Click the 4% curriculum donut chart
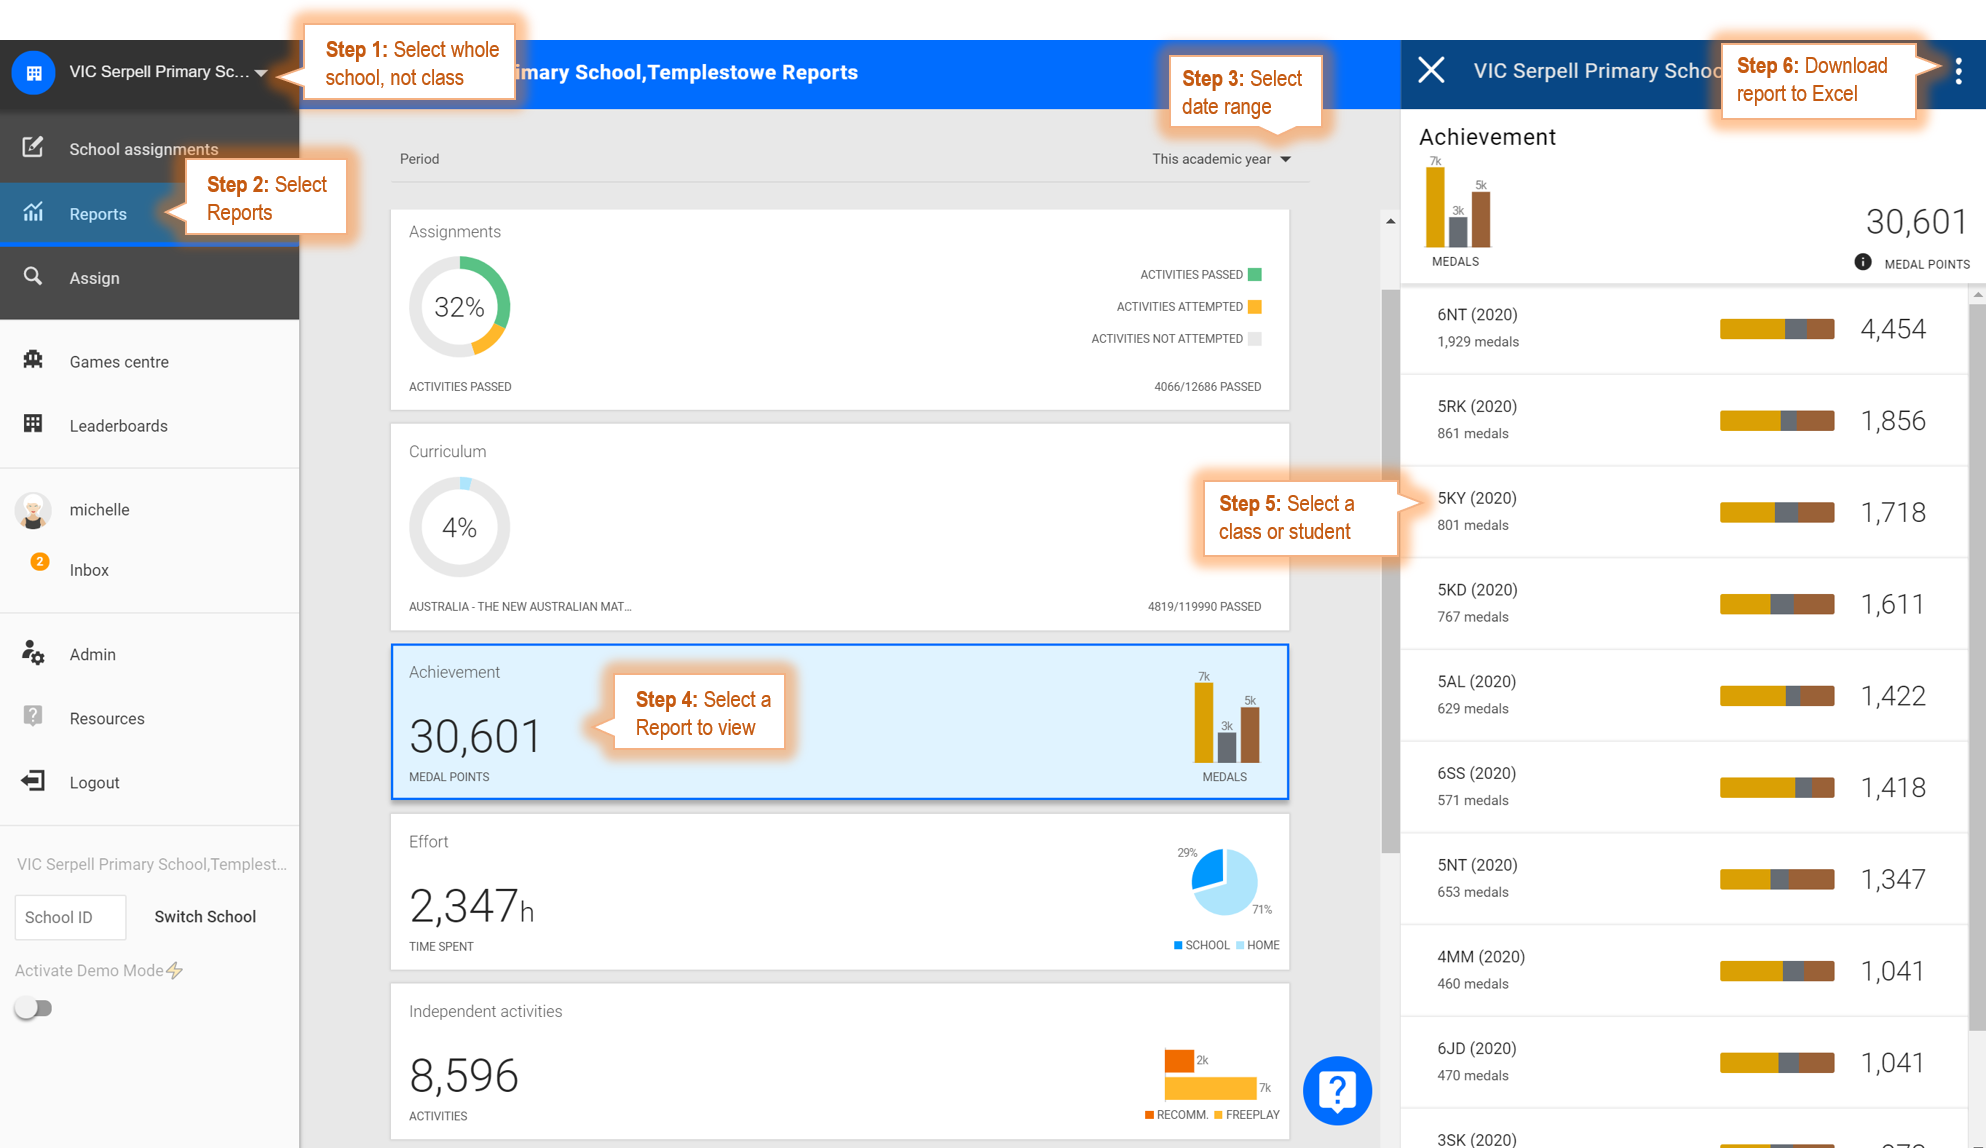 tap(459, 527)
